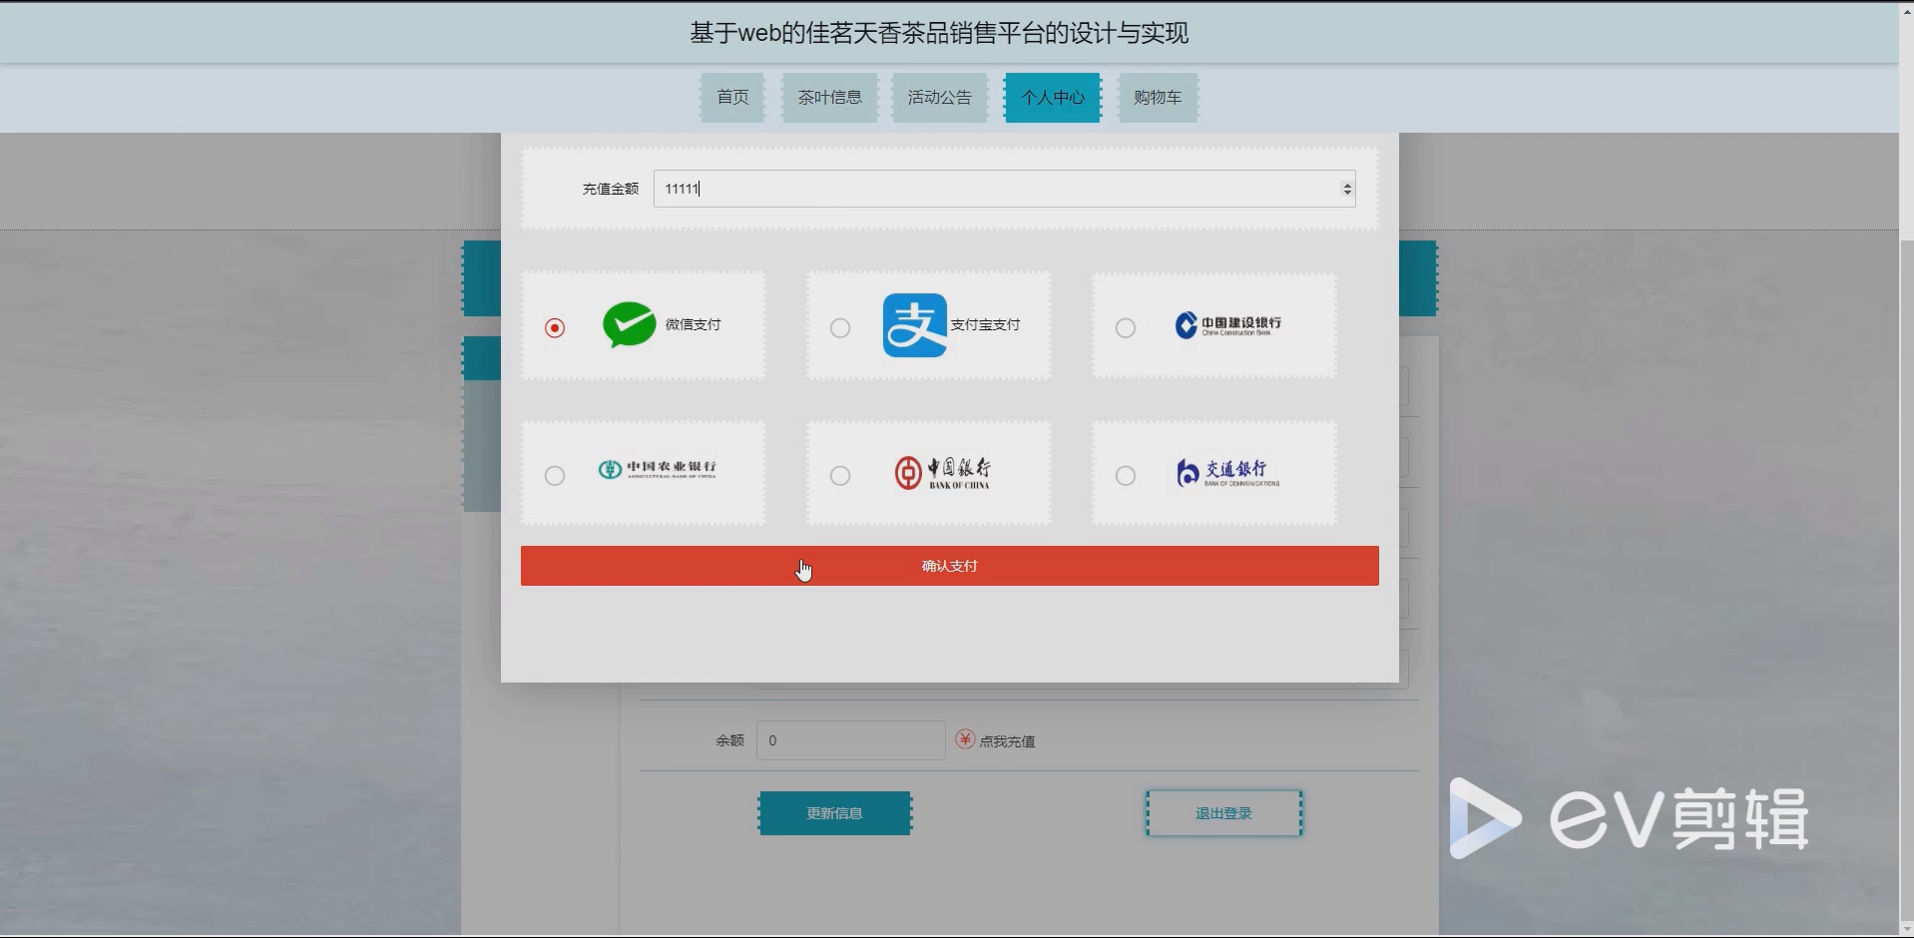This screenshot has width=1914, height=938.
Task: Click the yen recharge icon beside 点我充值
Action: pos(965,739)
